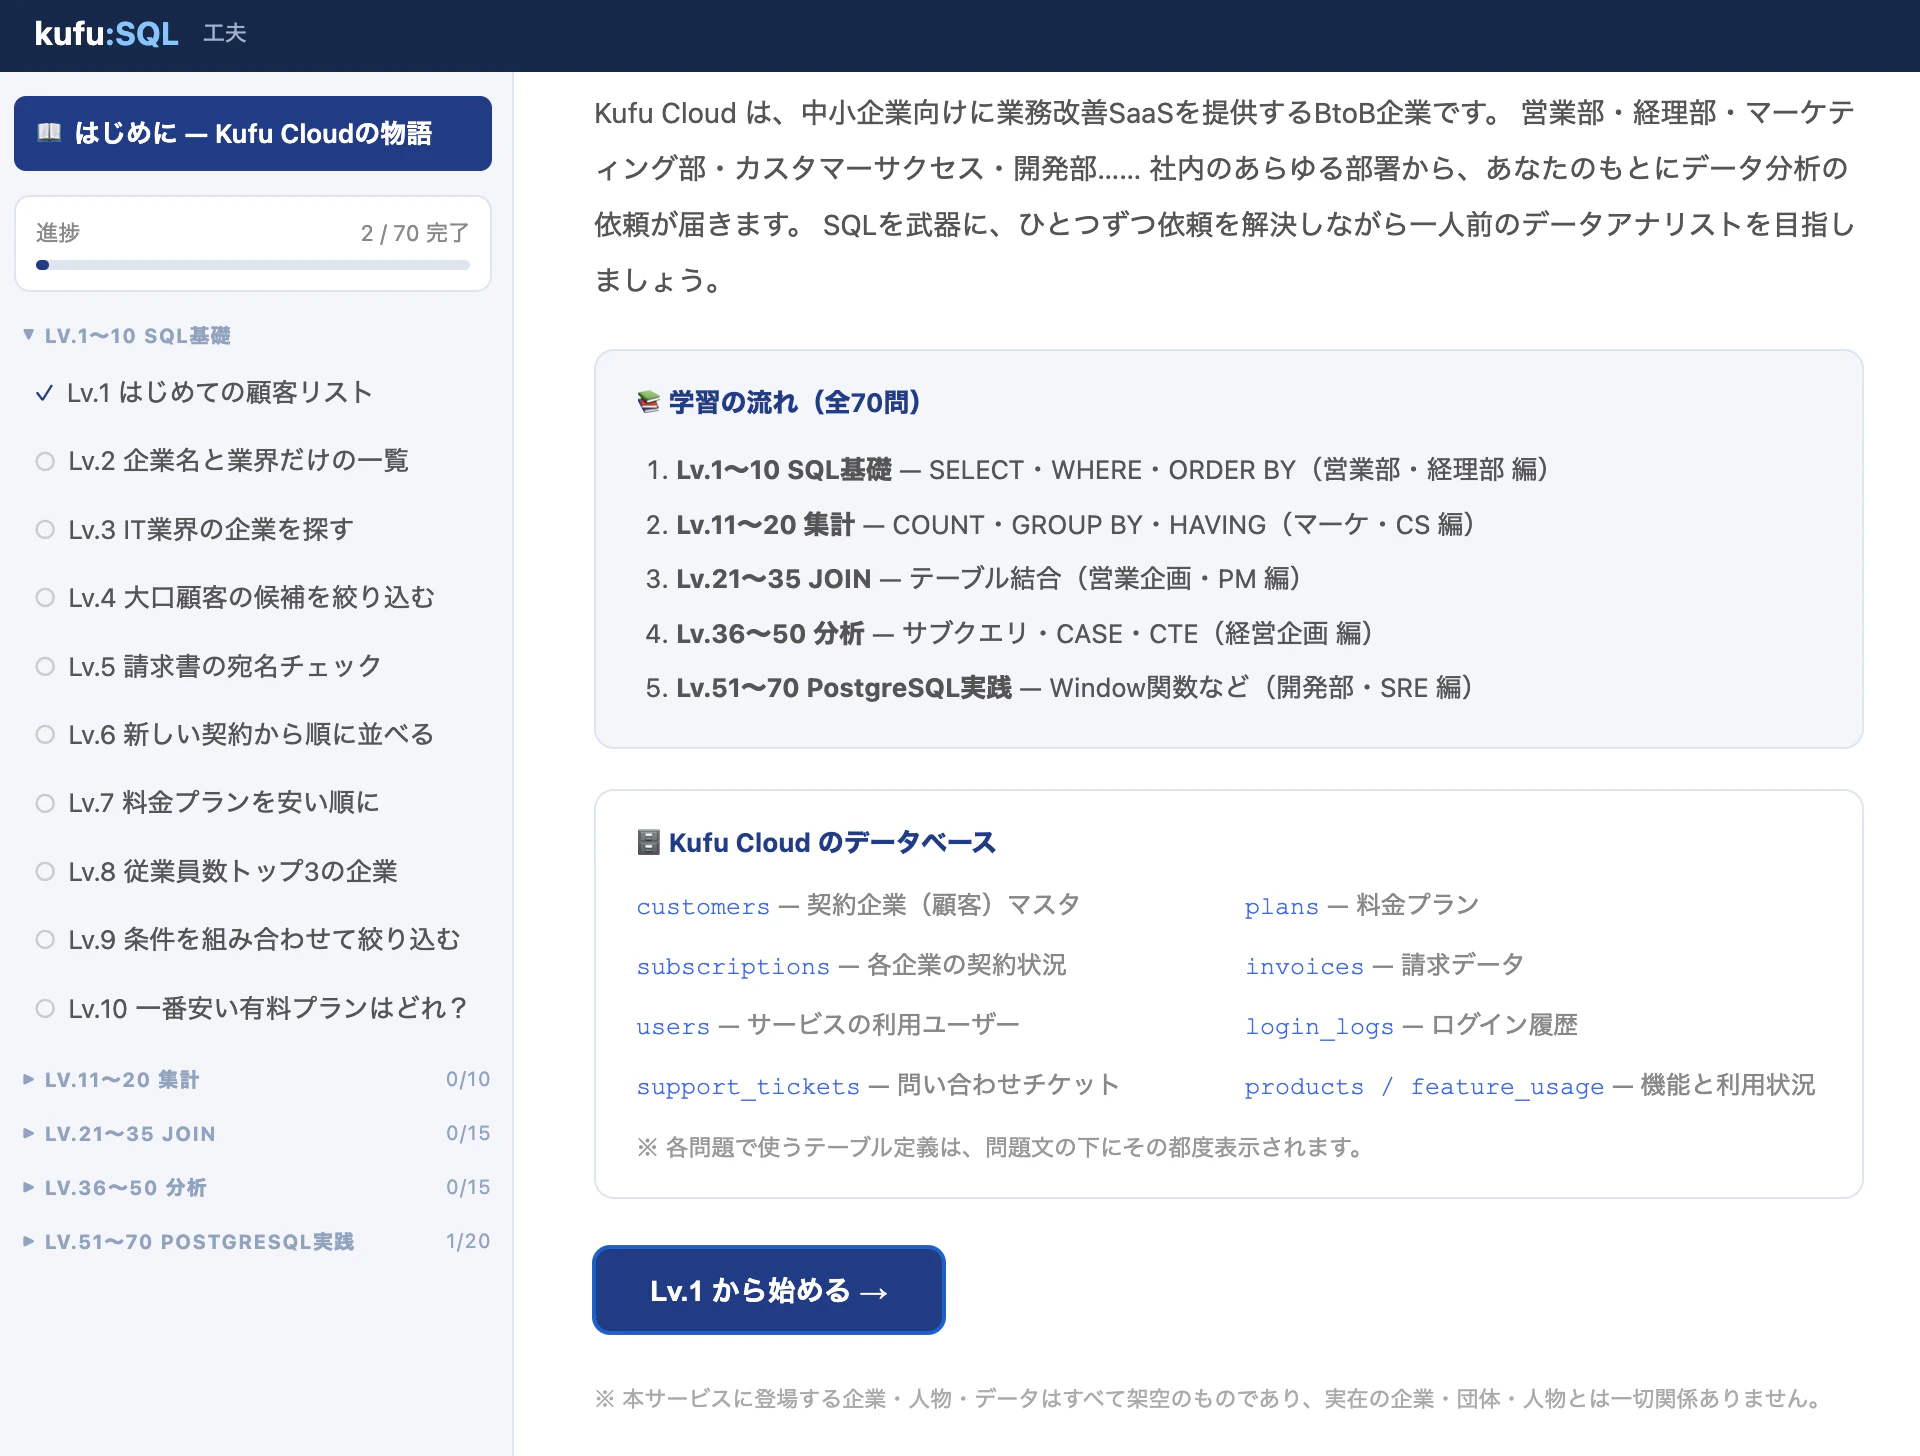Click the kufu:SQL logo

click(106, 34)
